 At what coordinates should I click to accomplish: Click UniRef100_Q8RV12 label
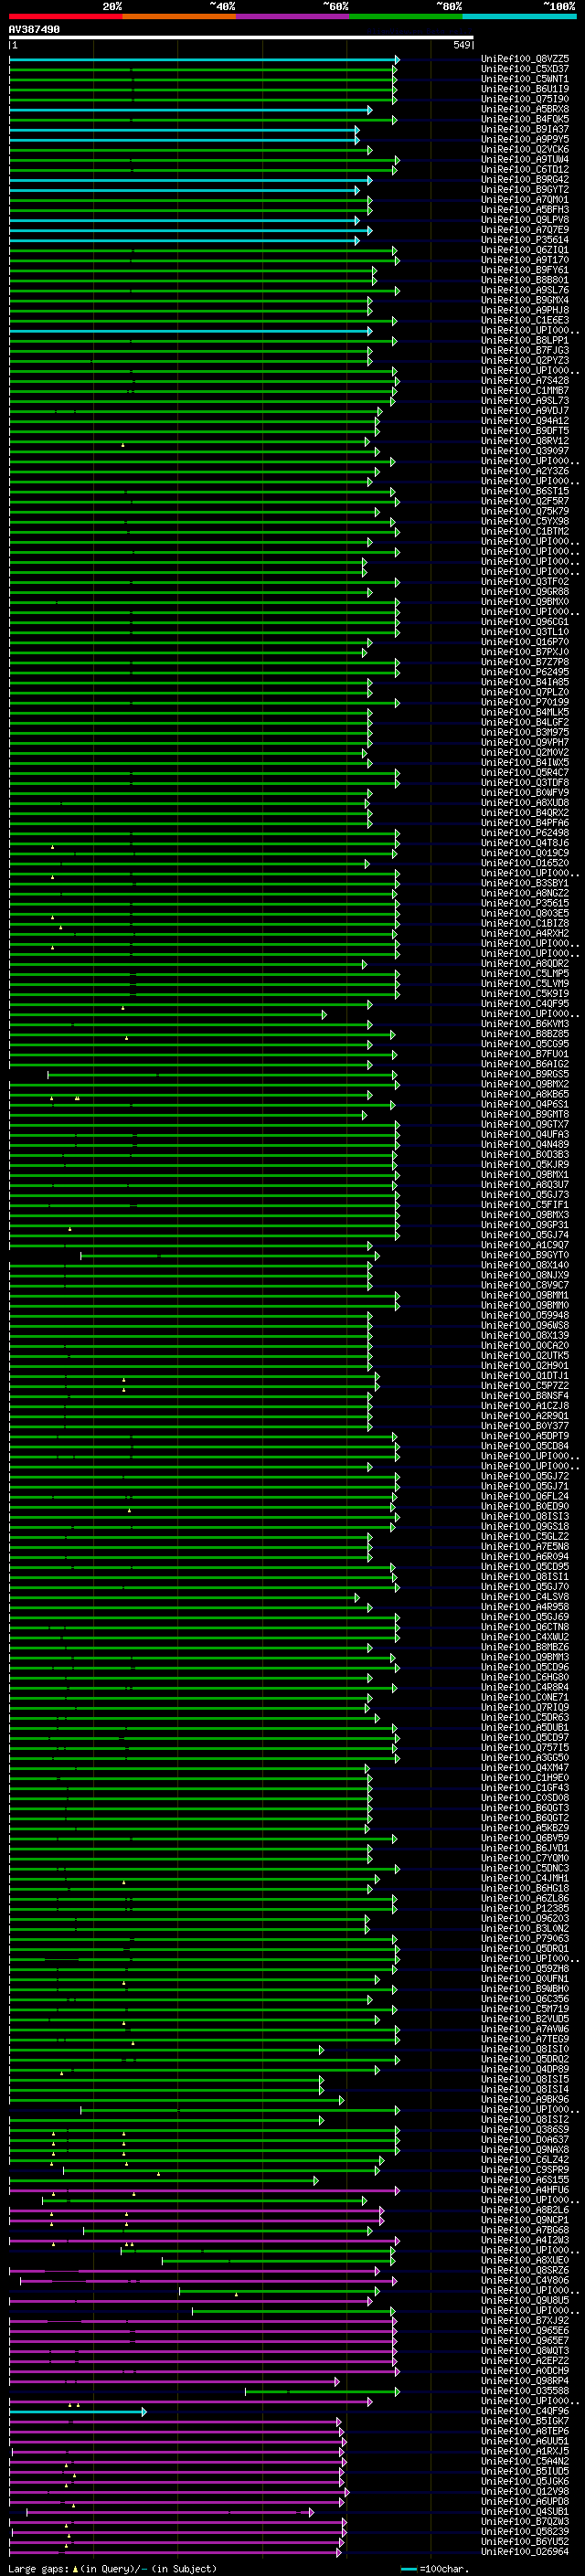(x=525, y=441)
